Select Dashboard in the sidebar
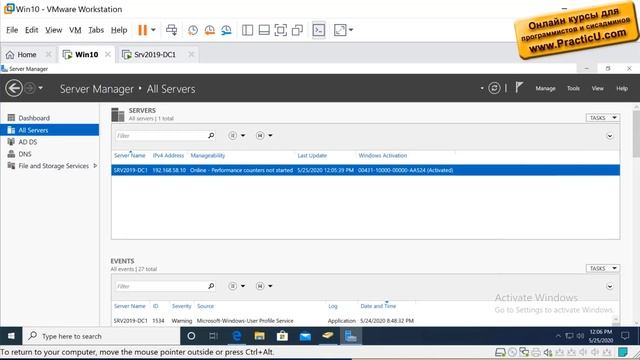The height and width of the screenshot is (360, 640). 49,118
